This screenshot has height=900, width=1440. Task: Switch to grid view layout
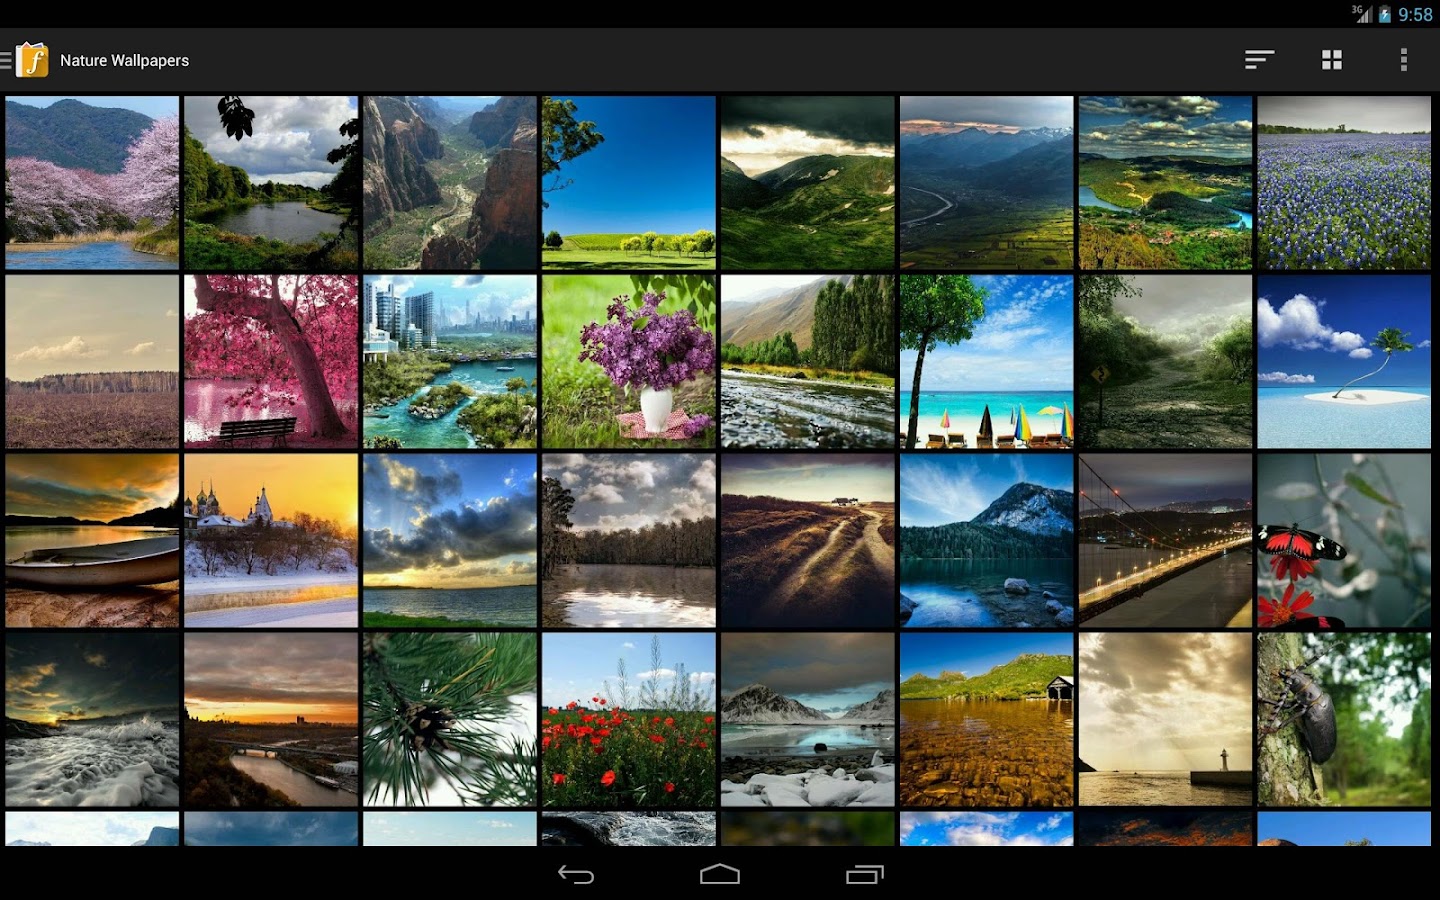click(1331, 59)
